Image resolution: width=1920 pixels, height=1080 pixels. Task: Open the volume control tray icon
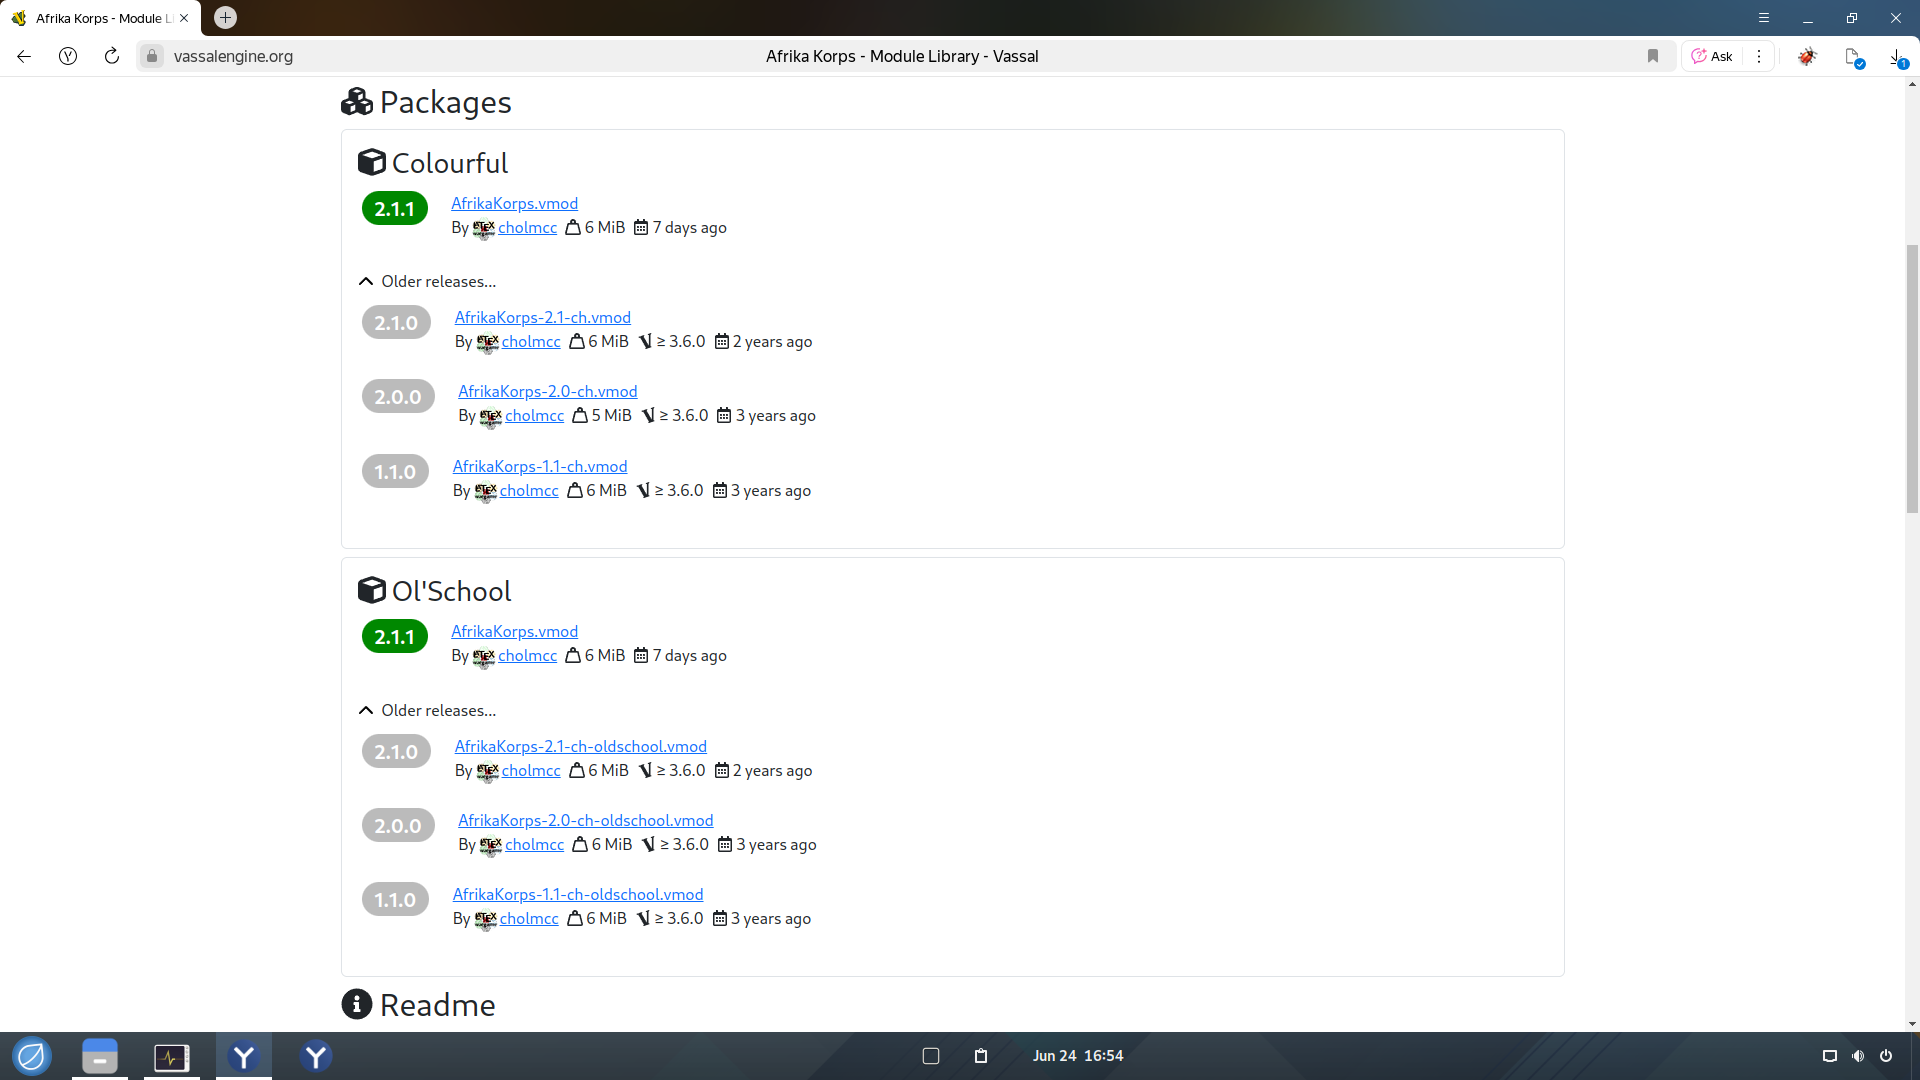(1858, 1056)
